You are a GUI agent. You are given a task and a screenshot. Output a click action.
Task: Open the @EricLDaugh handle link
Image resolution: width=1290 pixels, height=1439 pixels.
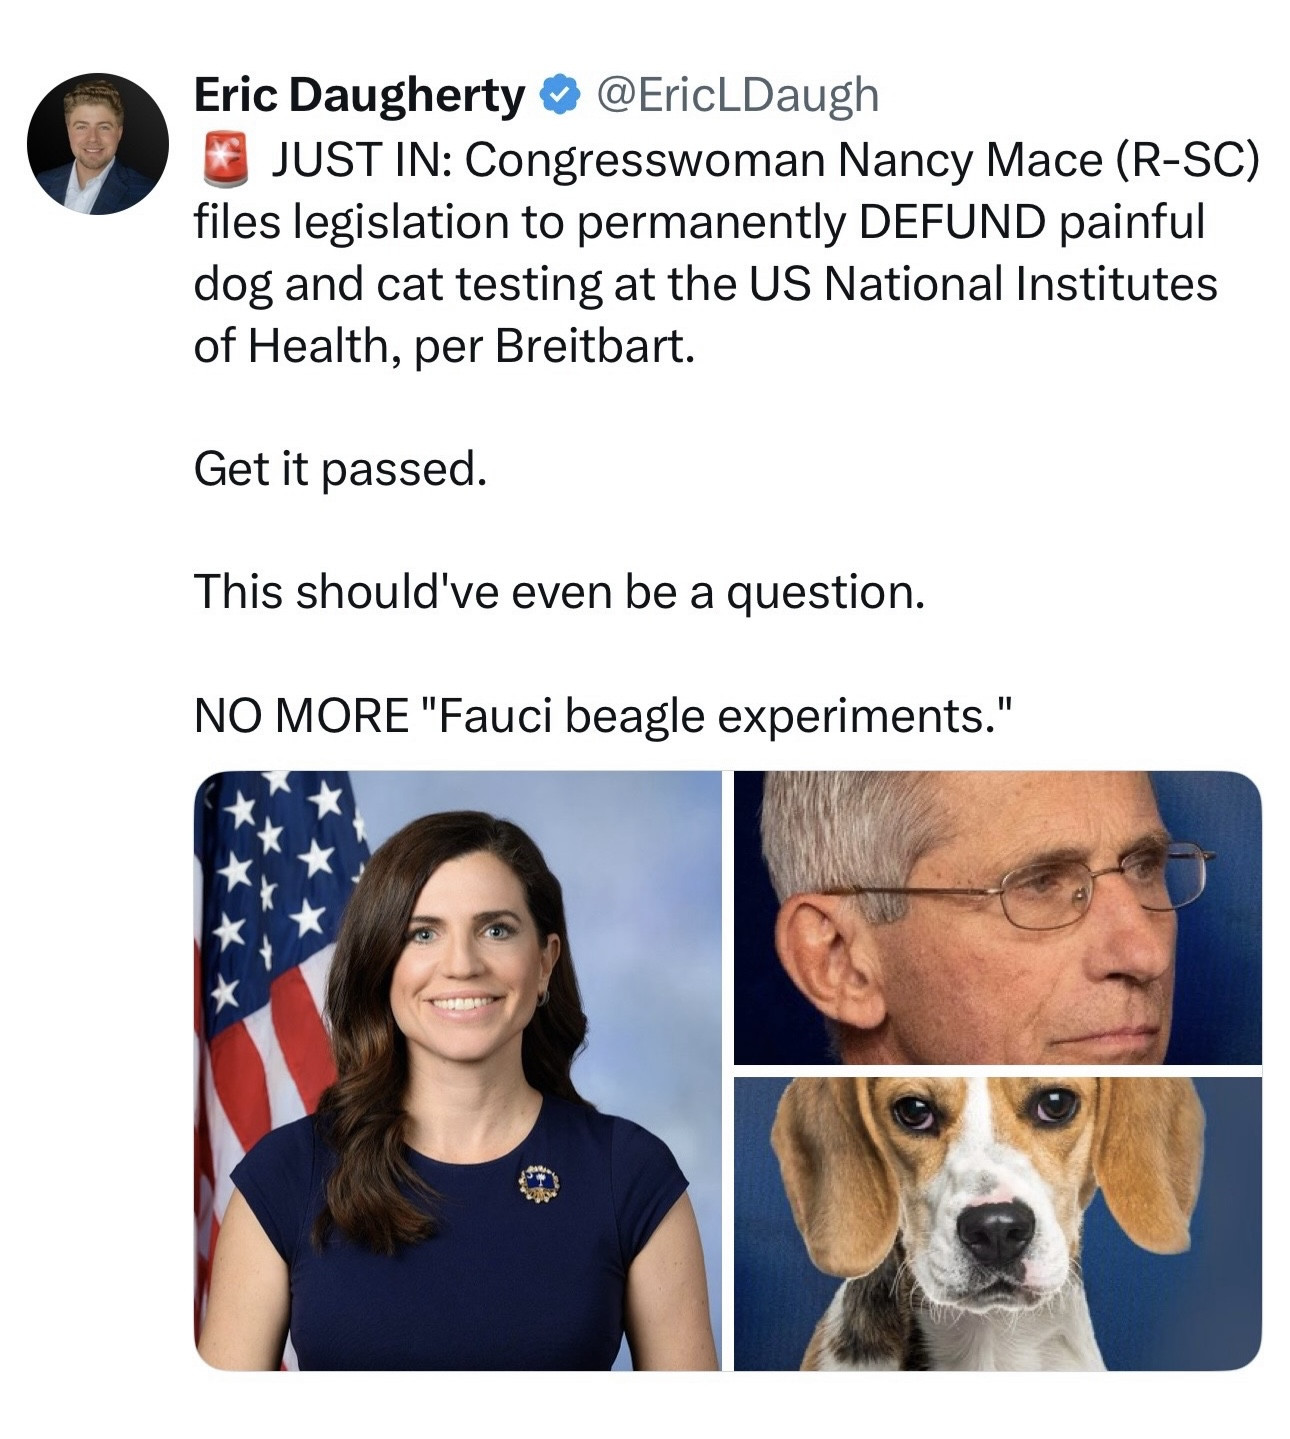737,96
